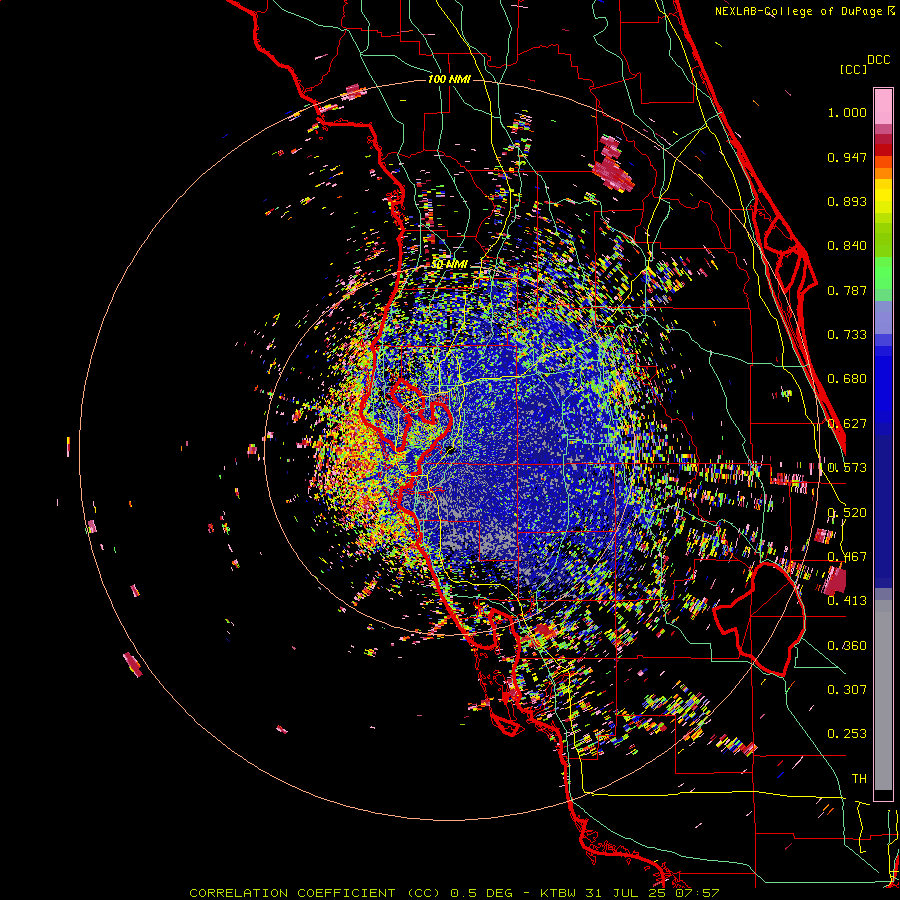This screenshot has height=900, width=900.
Task: Select the 0.360 legend value
Action: (x=847, y=646)
